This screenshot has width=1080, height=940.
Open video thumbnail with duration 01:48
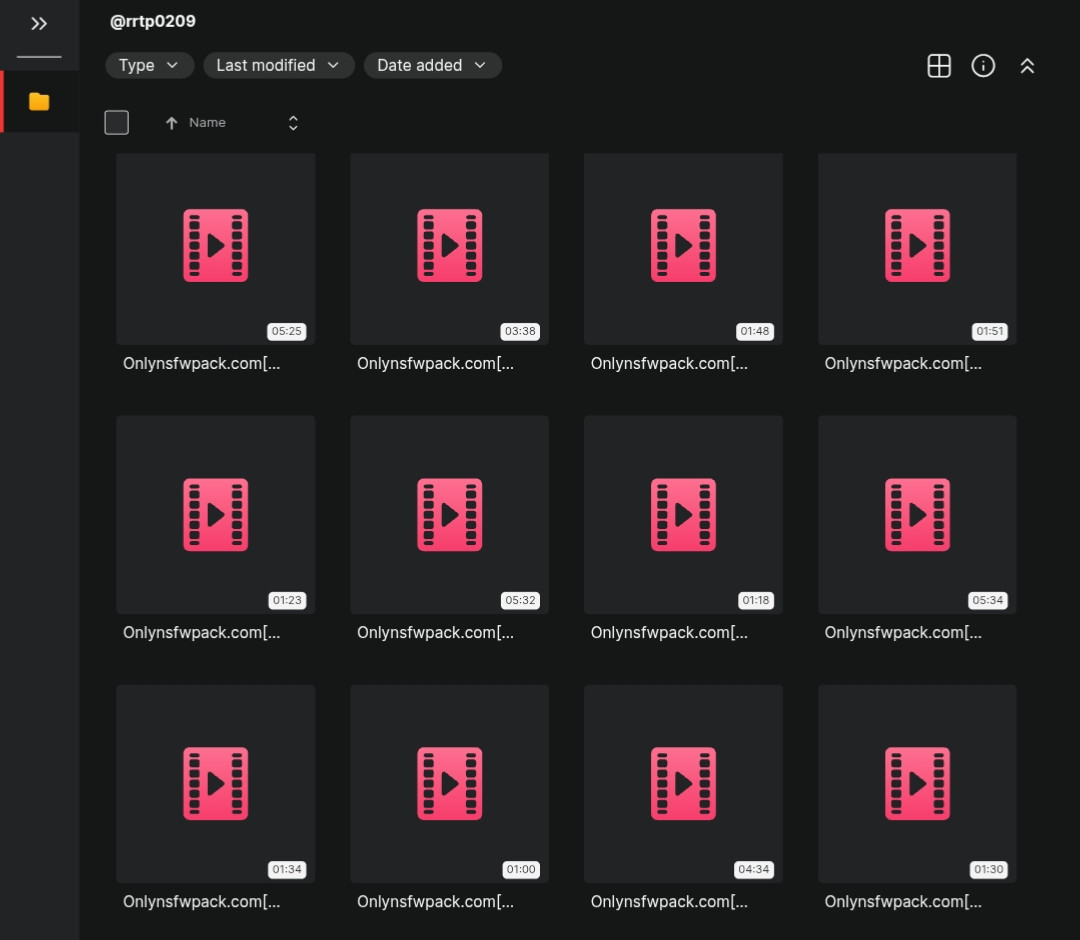coord(683,249)
